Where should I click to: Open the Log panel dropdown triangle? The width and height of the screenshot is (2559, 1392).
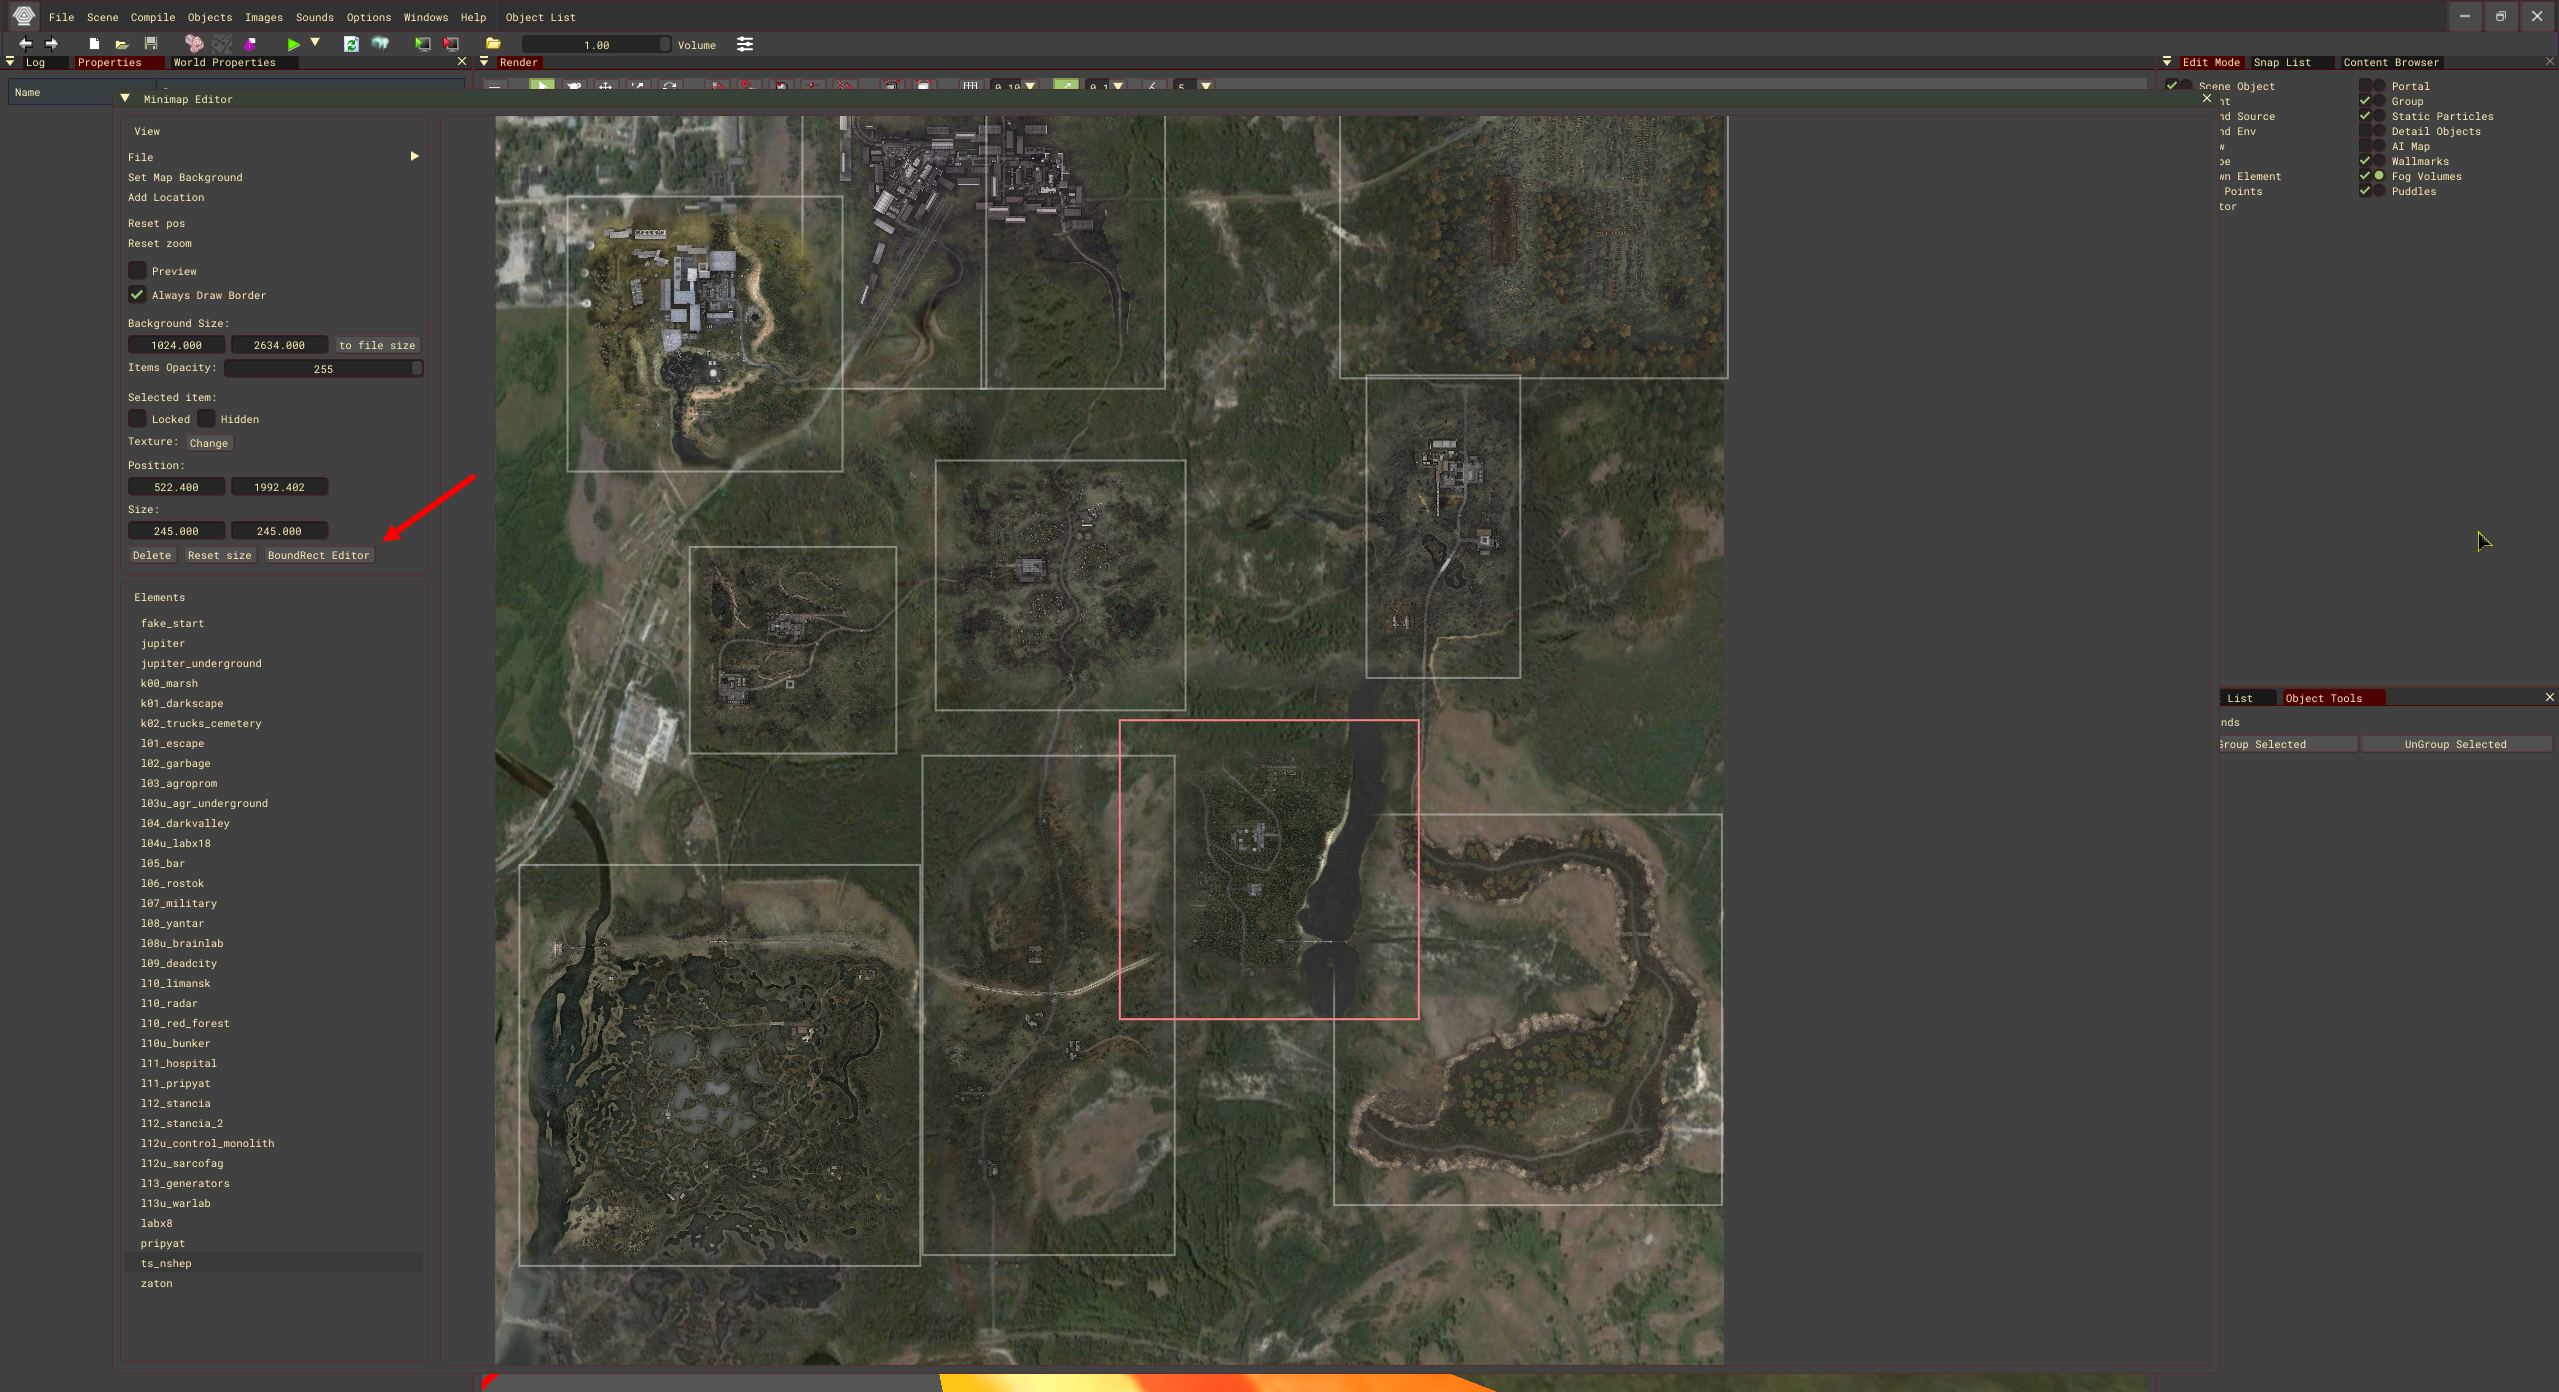pos(10,62)
